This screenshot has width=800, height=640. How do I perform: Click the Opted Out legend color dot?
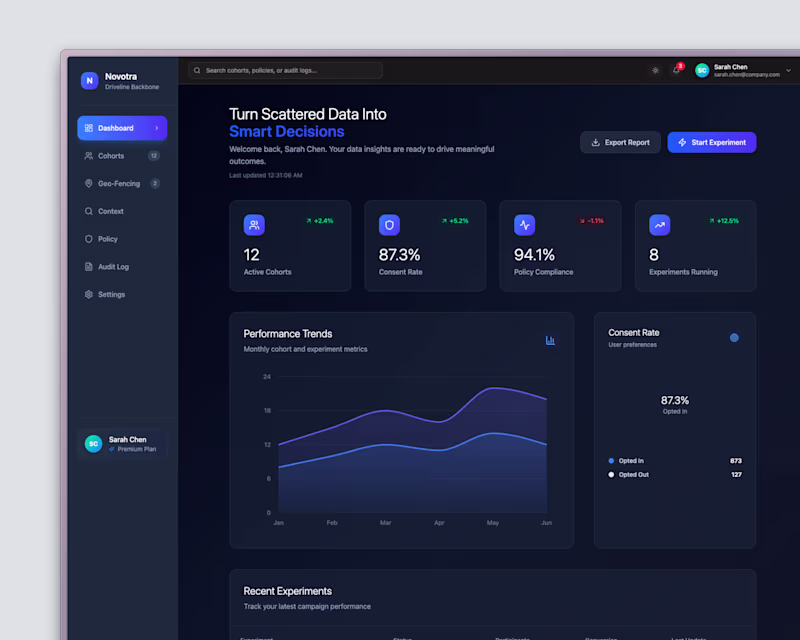click(x=611, y=475)
